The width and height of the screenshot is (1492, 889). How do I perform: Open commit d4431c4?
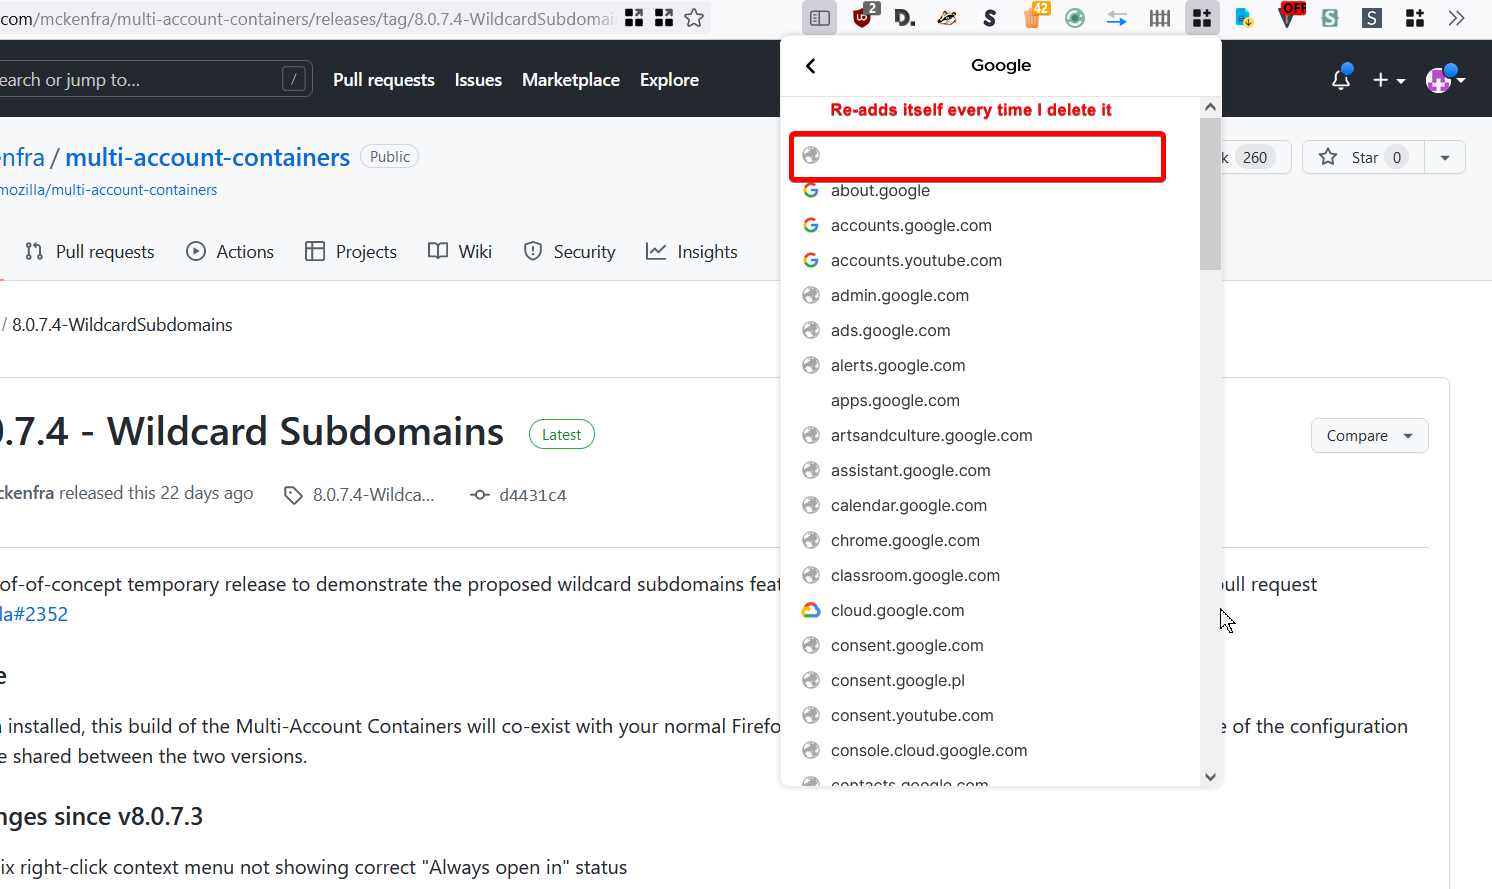[519, 495]
